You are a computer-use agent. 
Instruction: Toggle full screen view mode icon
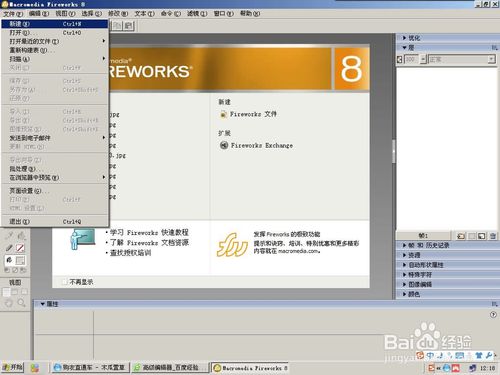[x=24, y=292]
